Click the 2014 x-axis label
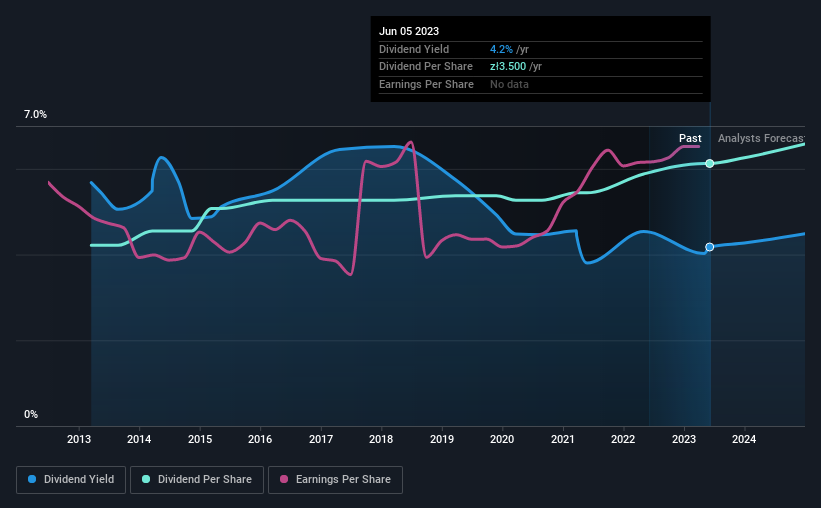 (139, 439)
